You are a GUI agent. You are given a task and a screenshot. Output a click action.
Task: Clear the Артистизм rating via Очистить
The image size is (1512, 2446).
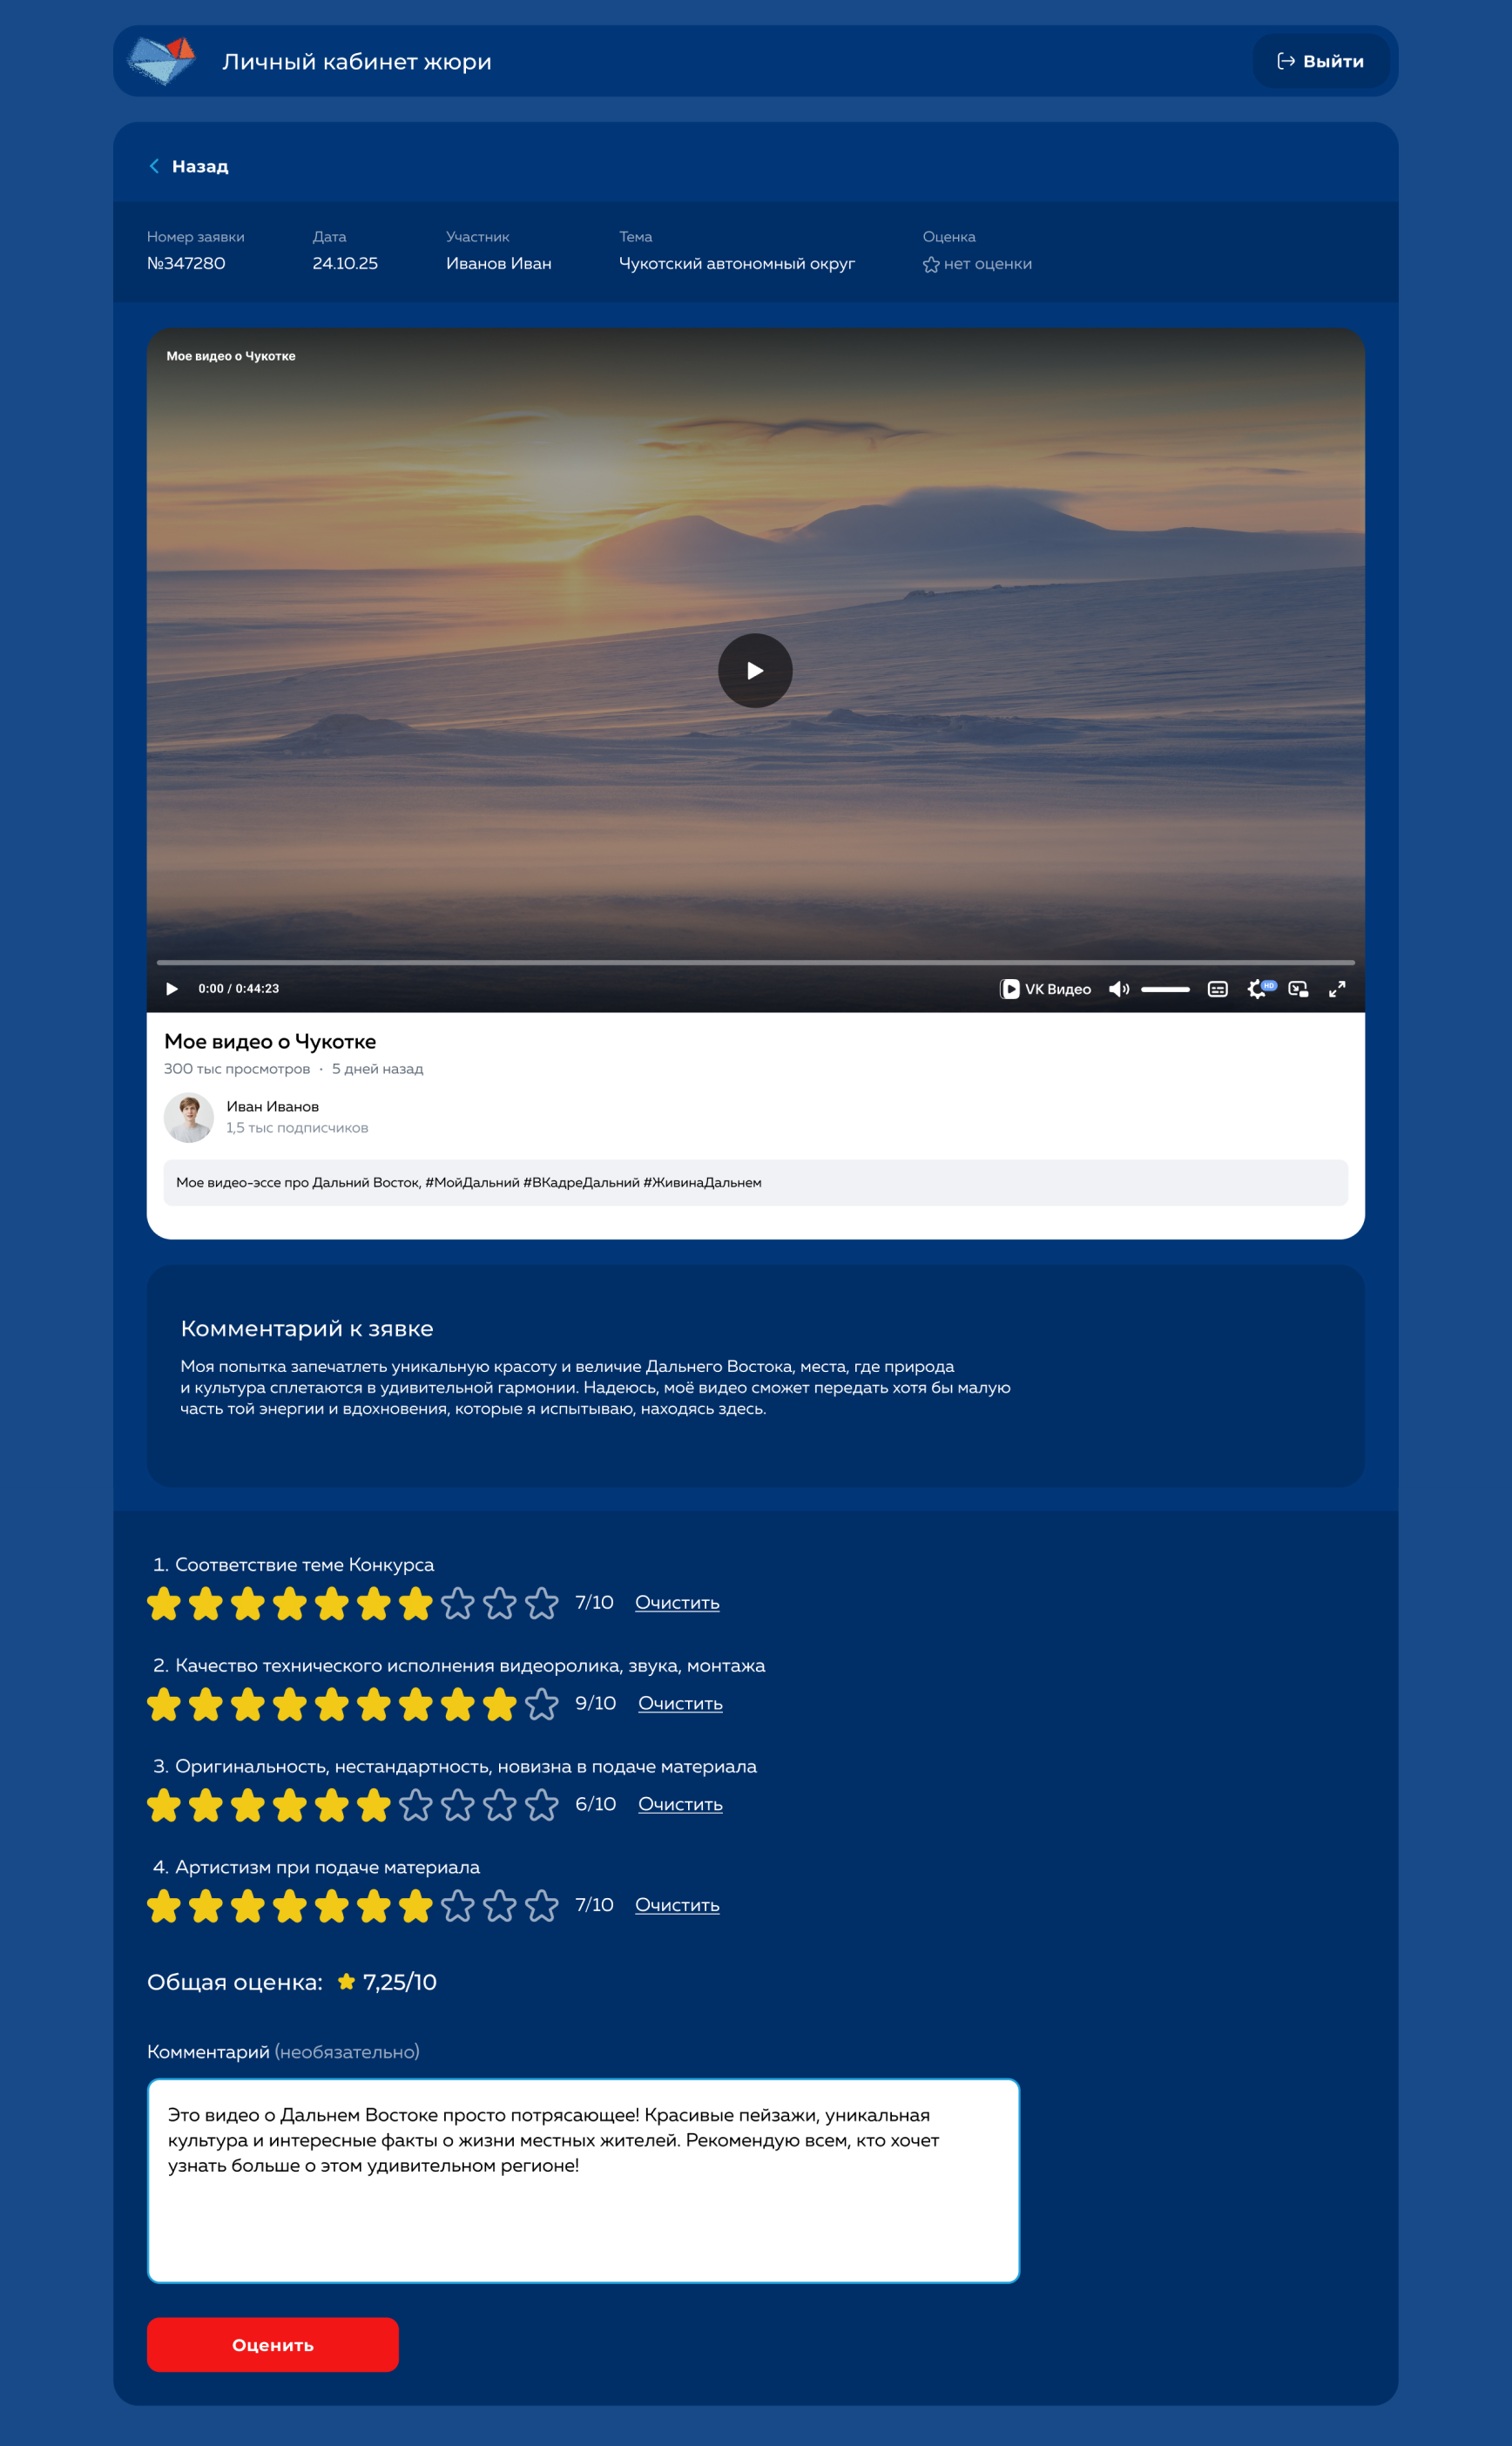coord(677,1905)
